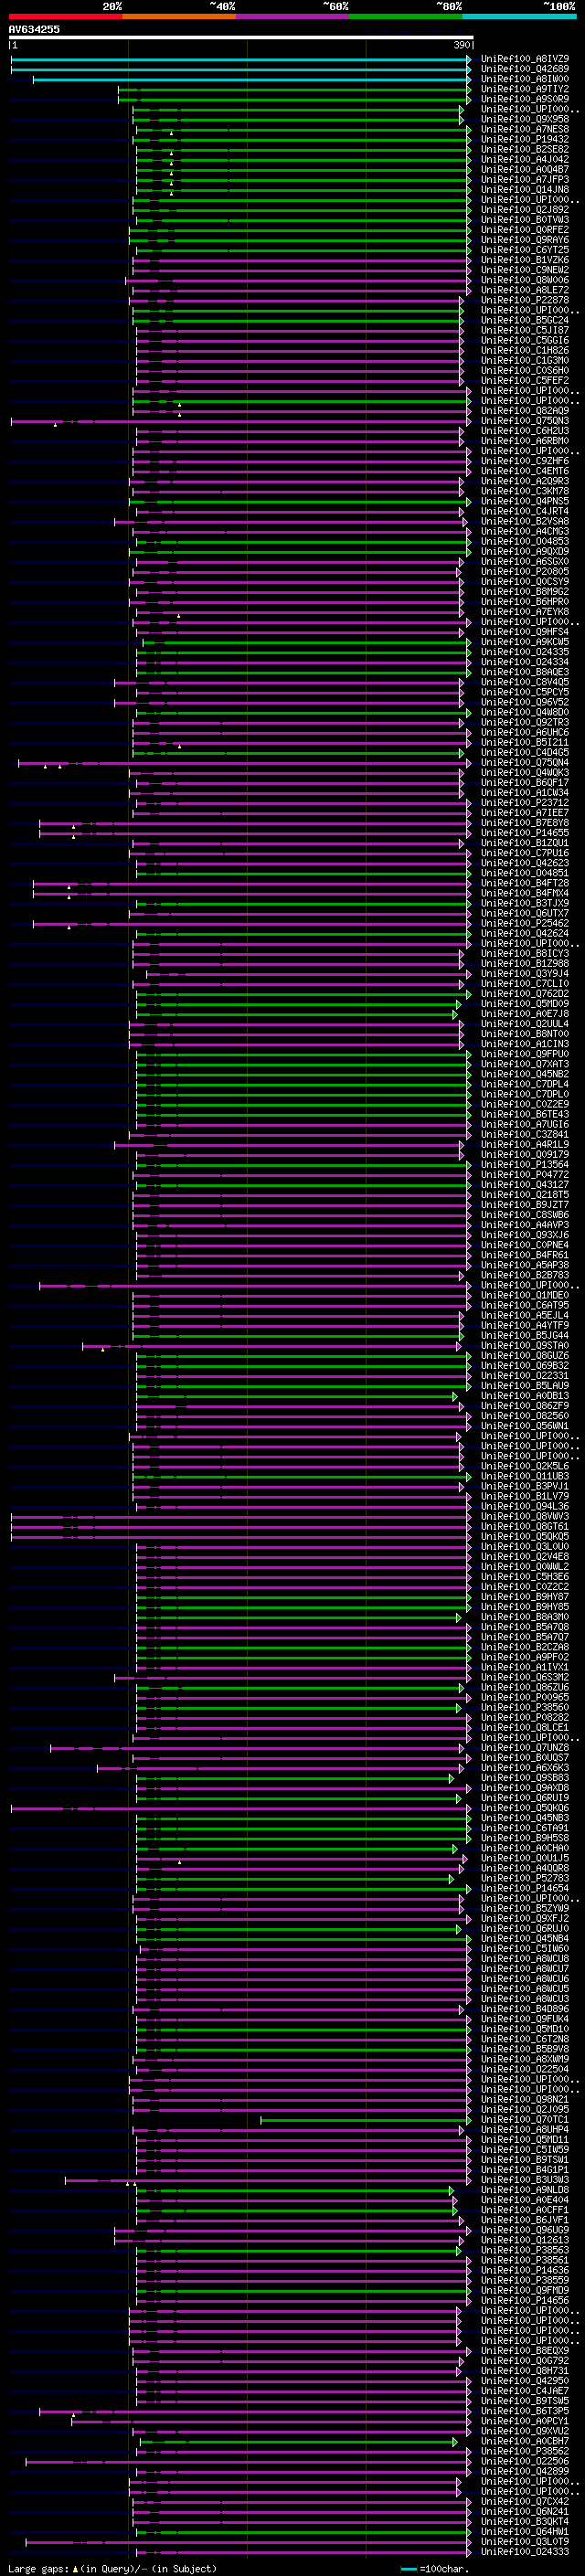Click the cyan ~100% identity legend bar

(x=519, y=16)
